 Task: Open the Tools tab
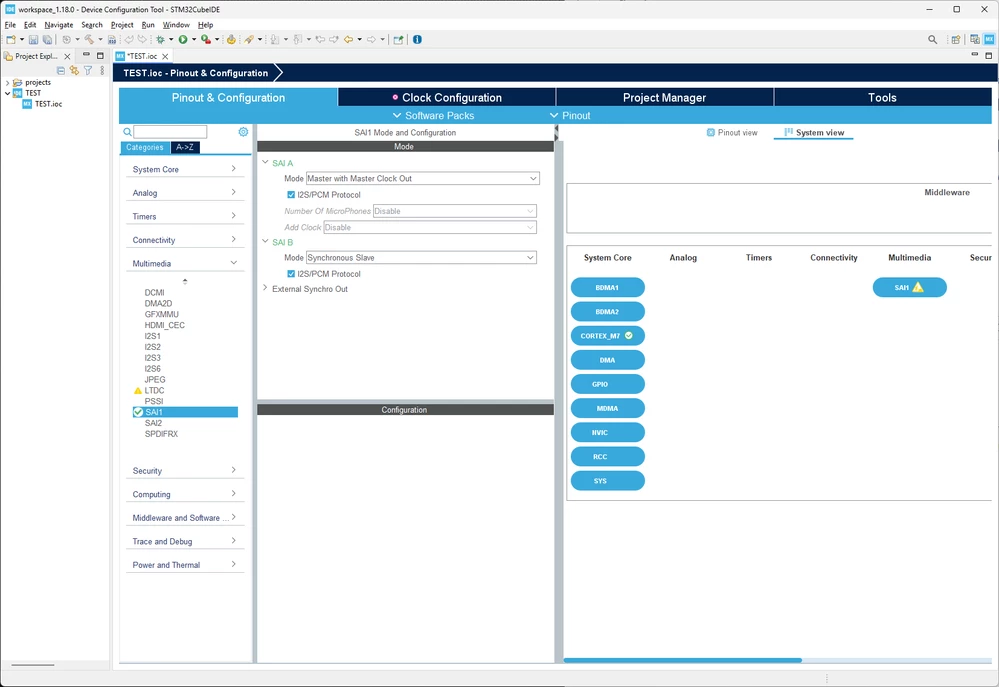[x=882, y=98]
